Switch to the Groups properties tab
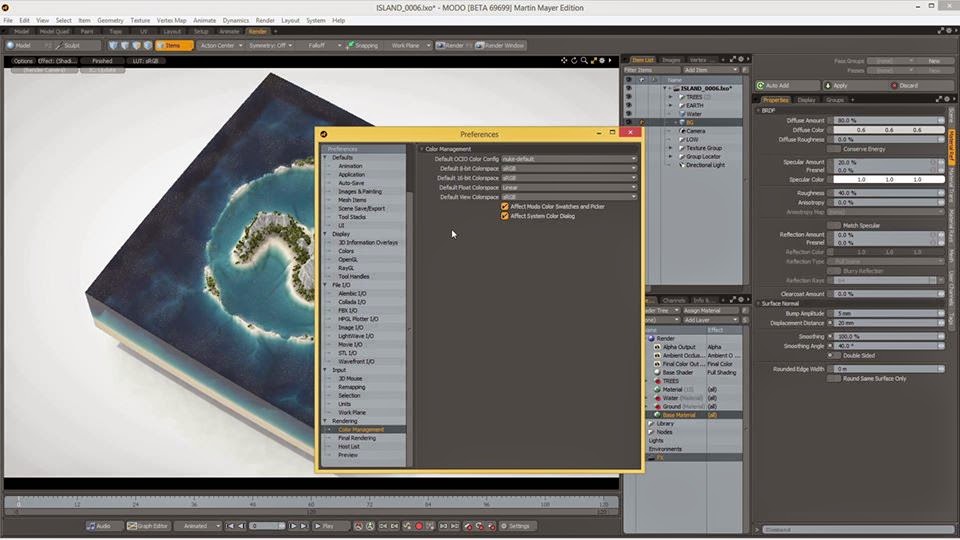This screenshot has width=960, height=540. (x=834, y=100)
